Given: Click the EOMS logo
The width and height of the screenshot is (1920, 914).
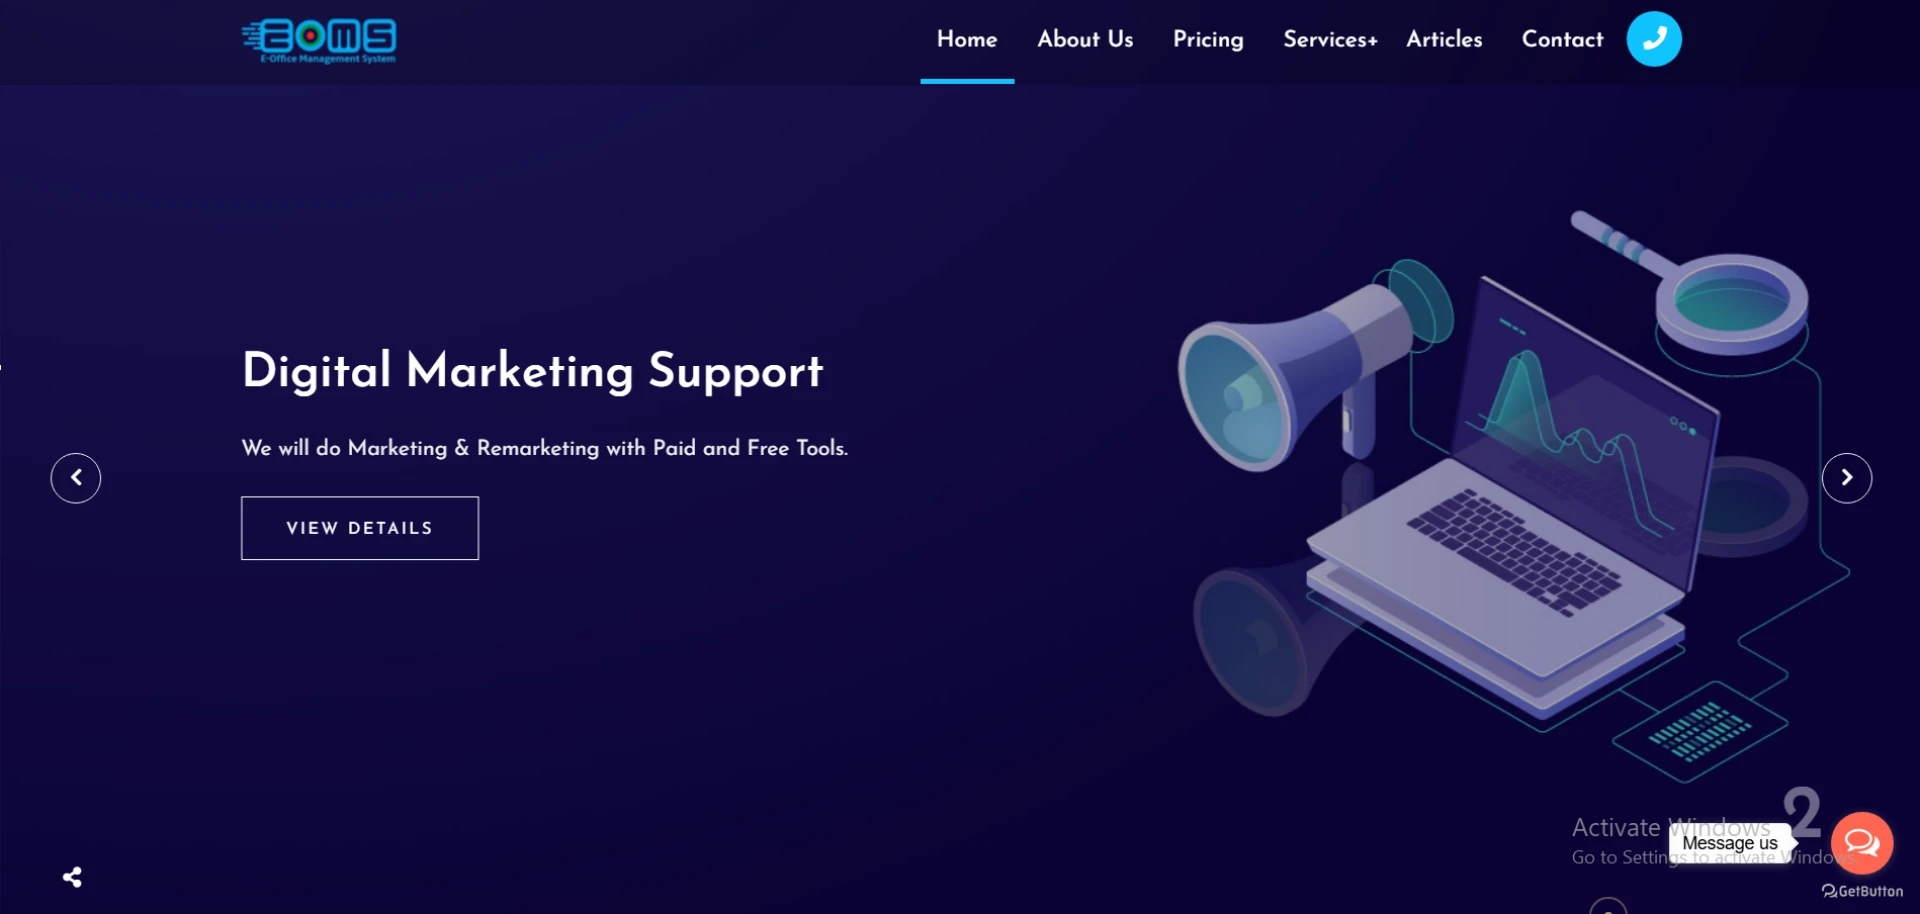Looking at the screenshot, I should [x=319, y=41].
